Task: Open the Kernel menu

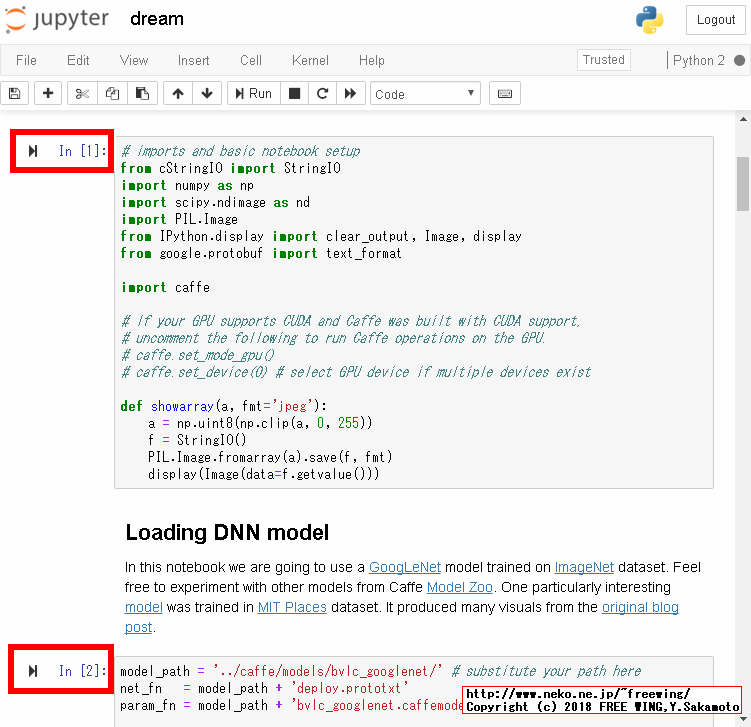Action: (x=310, y=61)
